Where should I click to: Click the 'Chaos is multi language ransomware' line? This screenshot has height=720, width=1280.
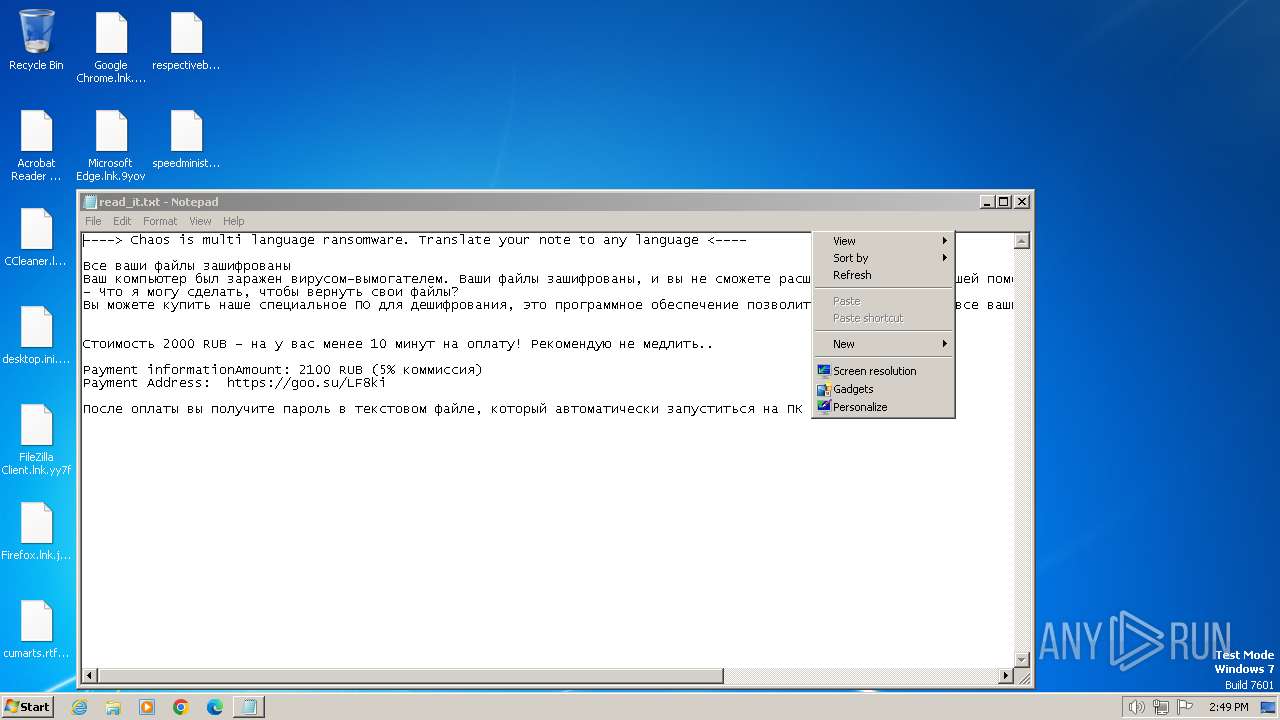coord(415,240)
